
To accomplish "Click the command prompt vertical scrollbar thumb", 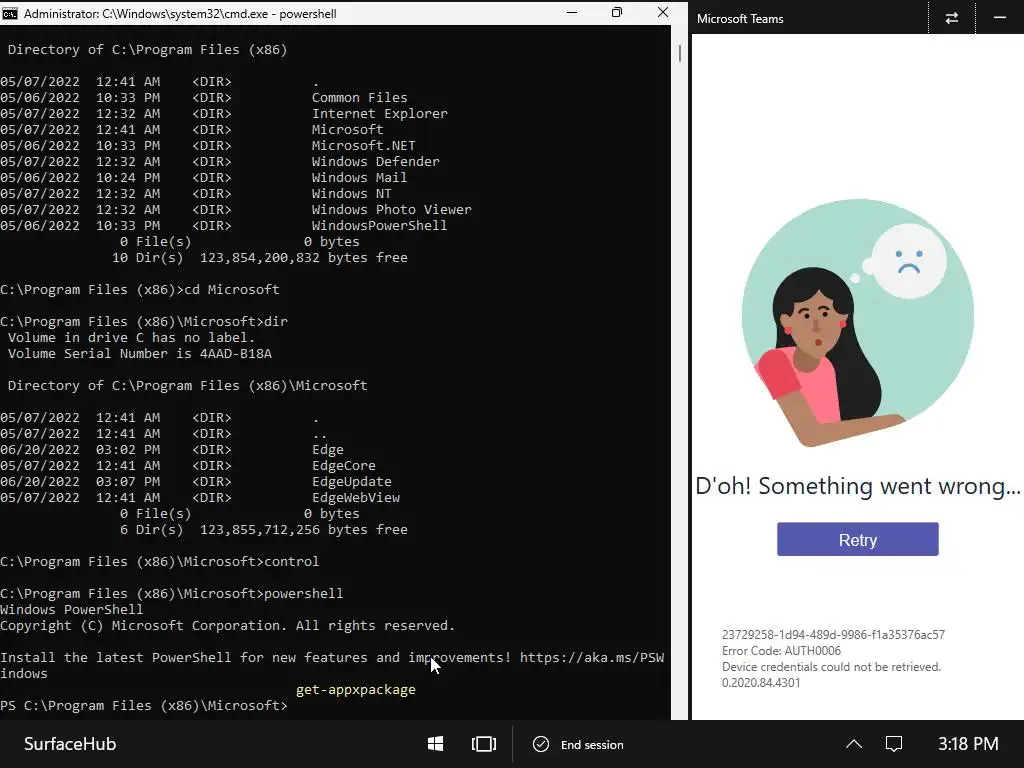I will point(680,54).
